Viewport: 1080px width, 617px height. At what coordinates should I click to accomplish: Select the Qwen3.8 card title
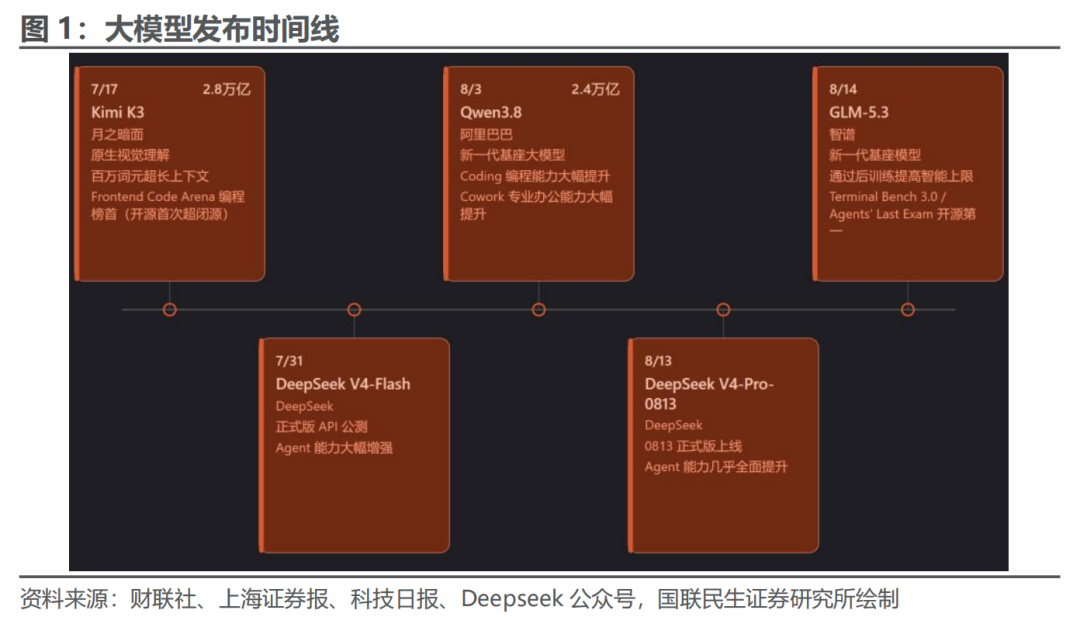(491, 112)
